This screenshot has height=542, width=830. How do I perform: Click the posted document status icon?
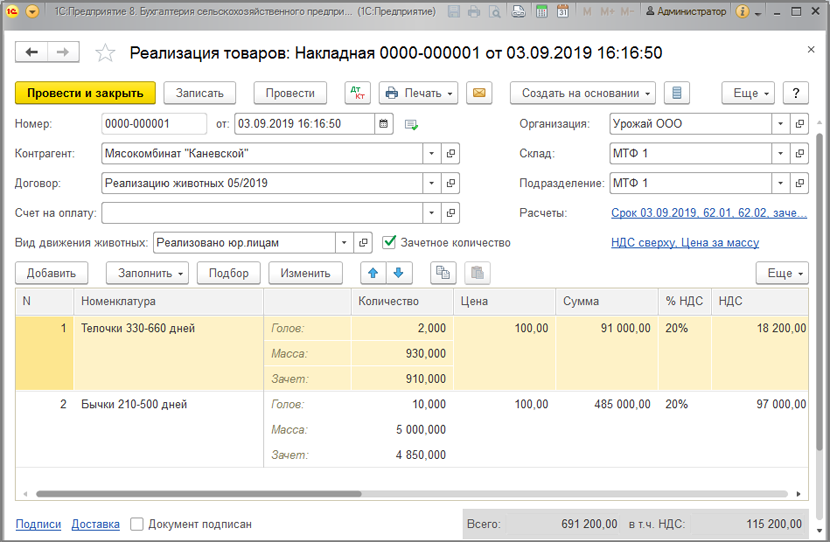[x=411, y=124]
